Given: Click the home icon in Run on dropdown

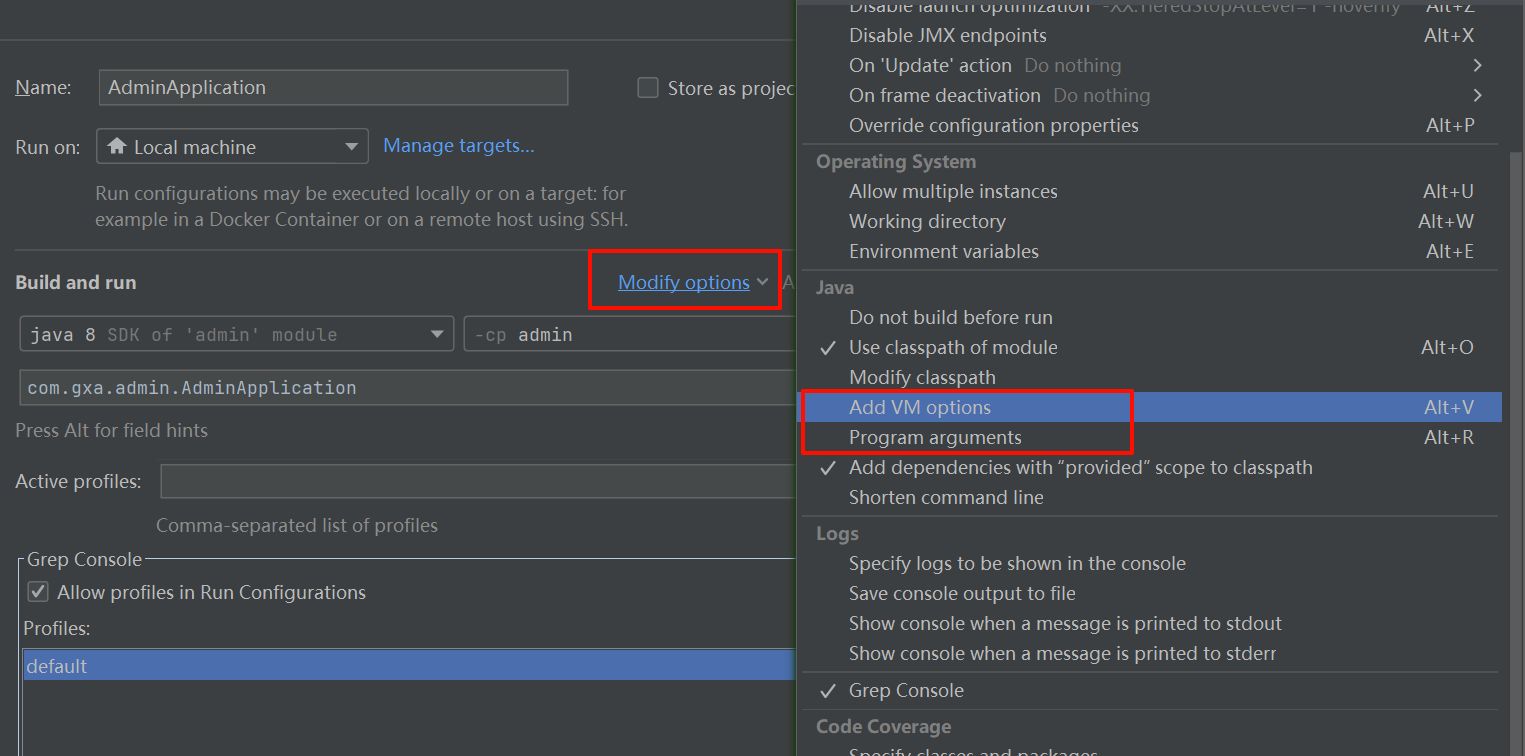Looking at the screenshot, I should [117, 147].
